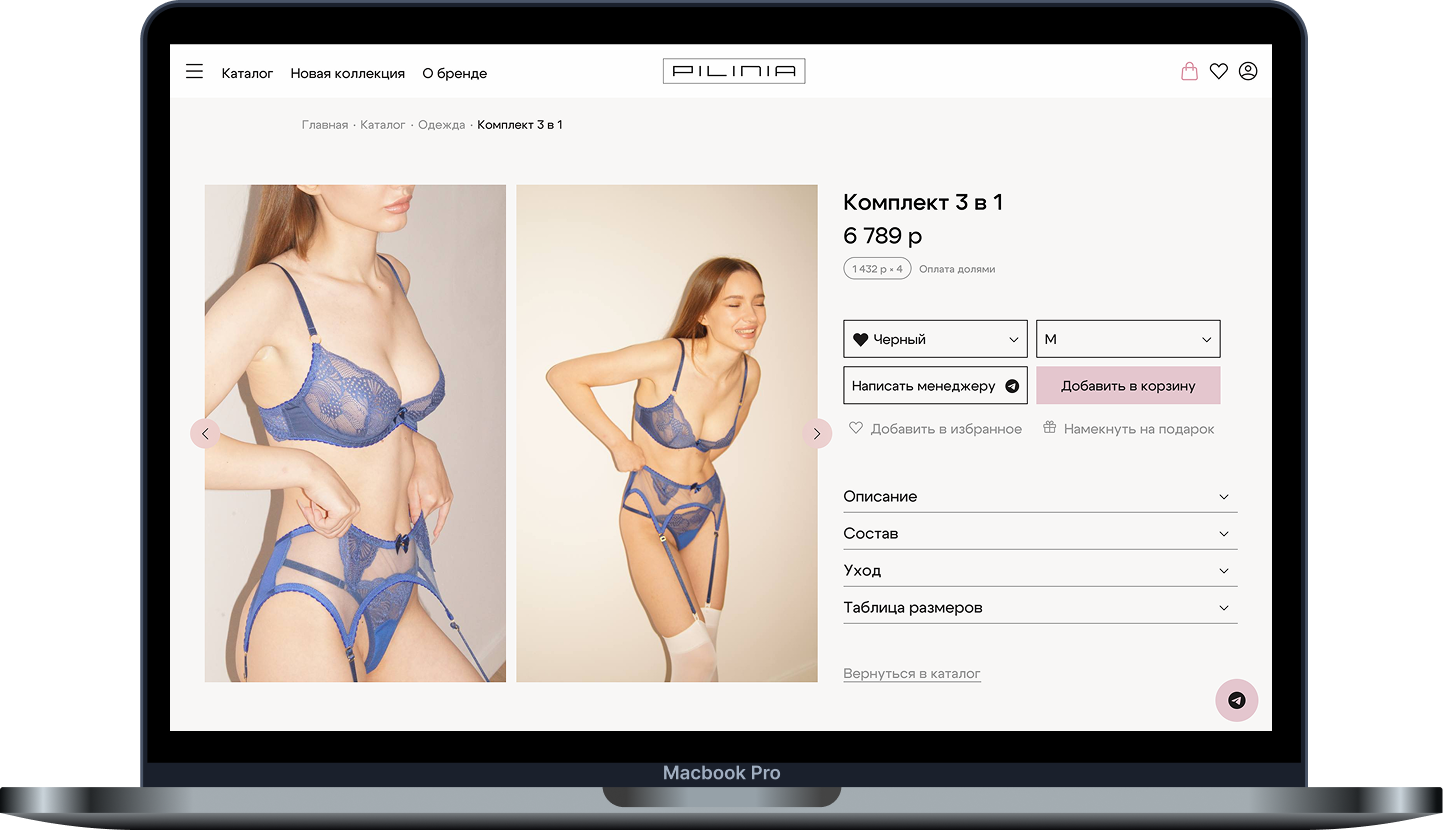1443x831 pixels.
Task: Click the PILINIA logo
Action: tap(734, 71)
